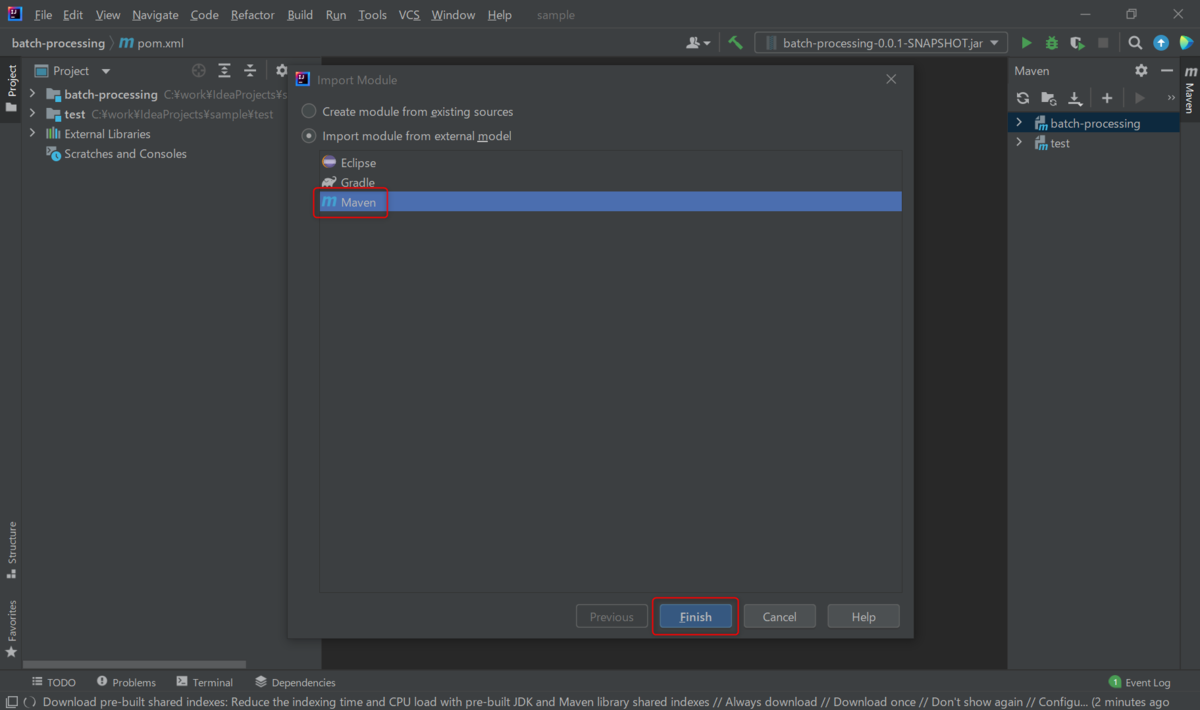Viewport: 1200px width, 710px height.
Task: Expand batch-processing in Maven panel
Action: pos(1019,123)
